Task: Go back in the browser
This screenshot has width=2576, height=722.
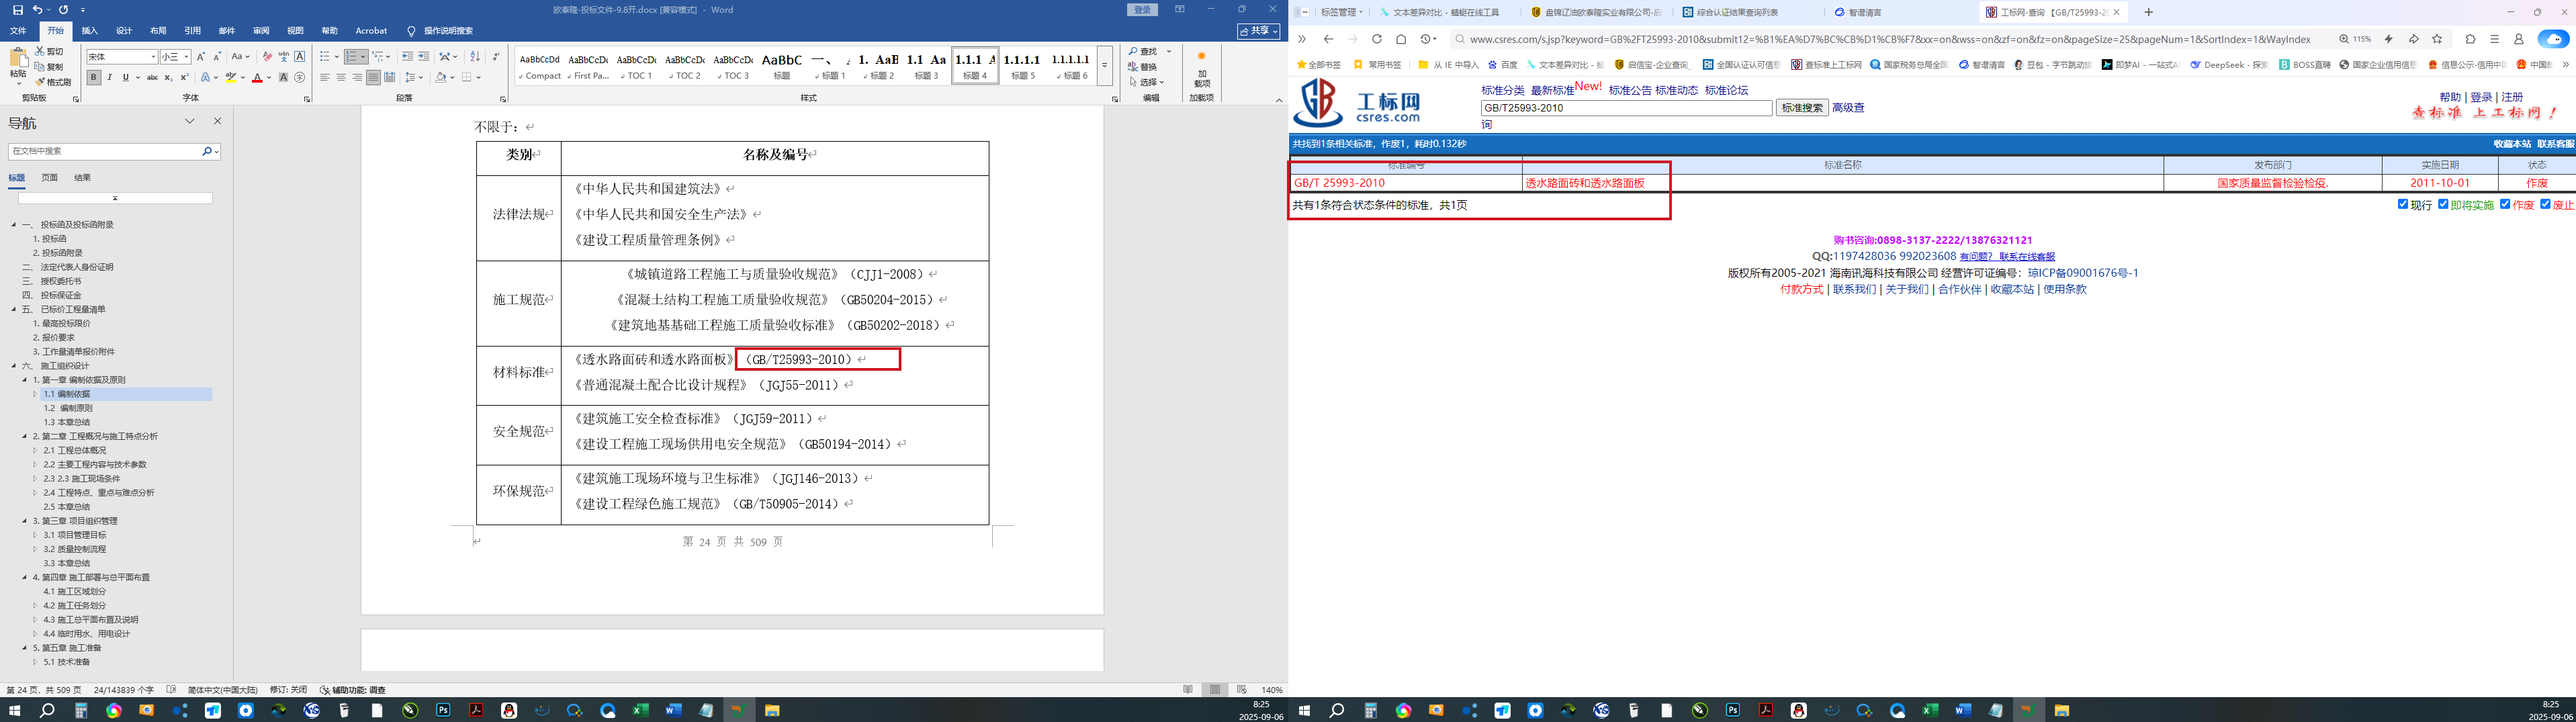Action: (1328, 39)
